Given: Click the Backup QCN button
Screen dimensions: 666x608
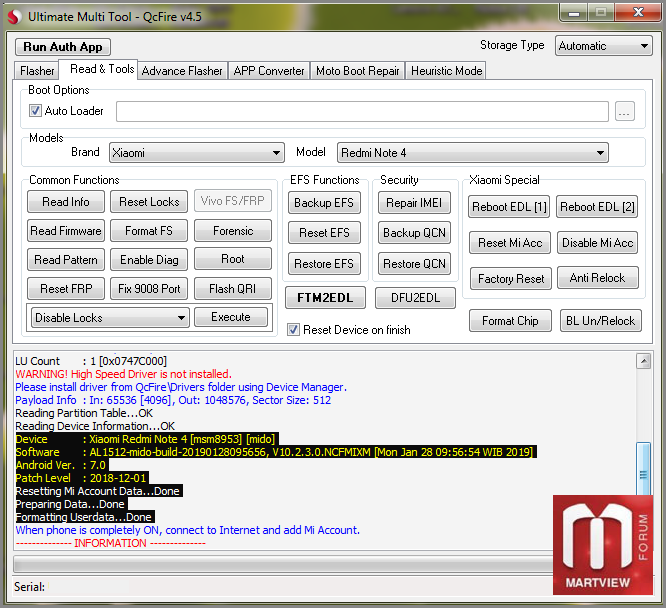Looking at the screenshot, I should (414, 233).
